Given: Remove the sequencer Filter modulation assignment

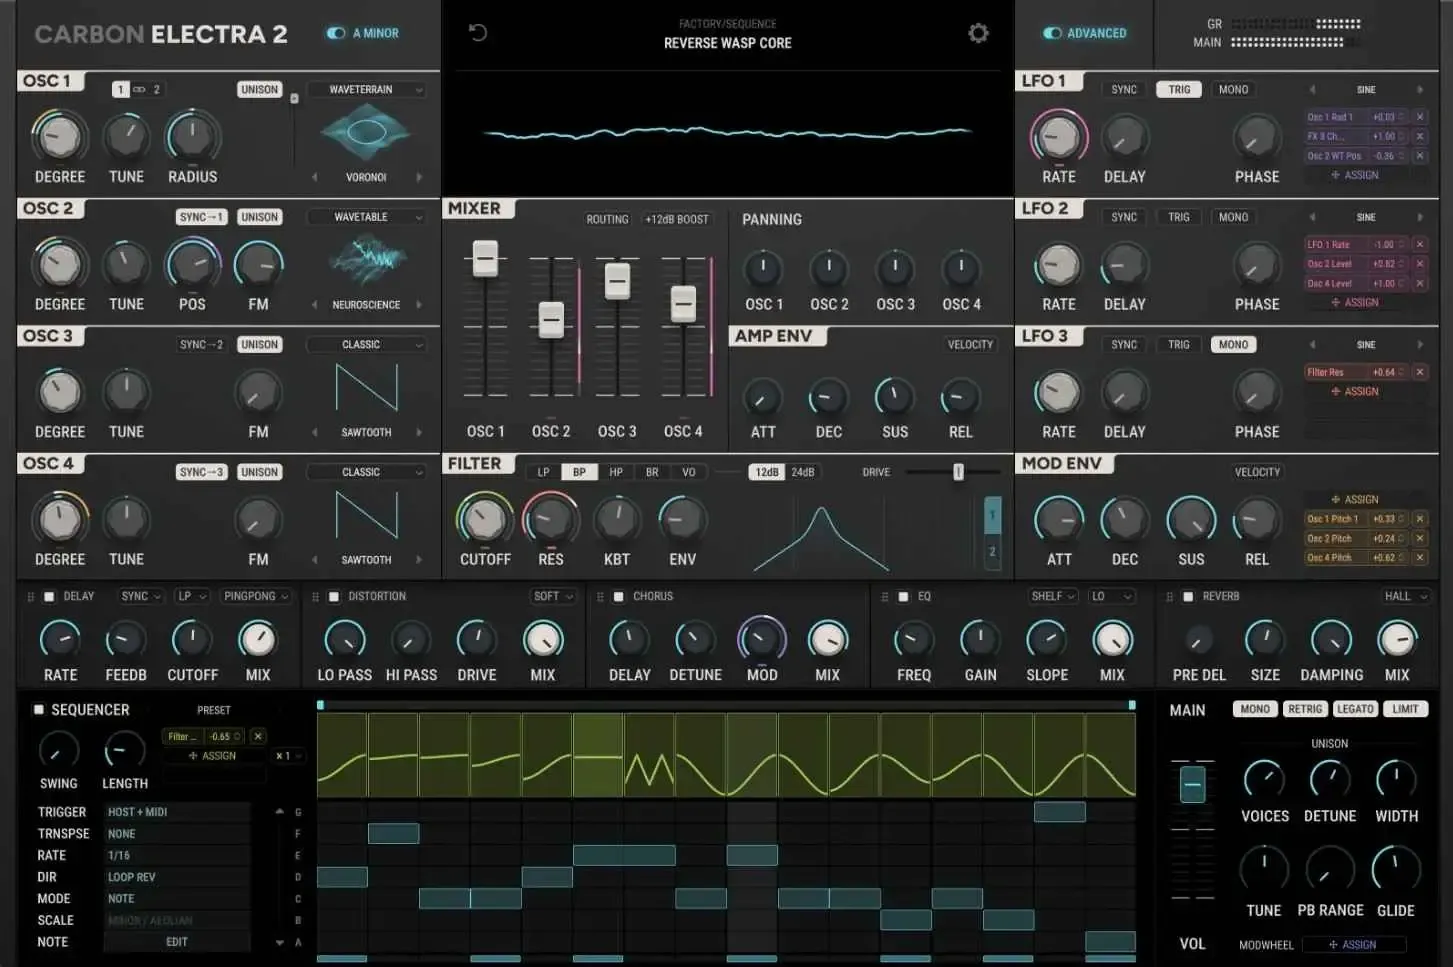Looking at the screenshot, I should 258,736.
